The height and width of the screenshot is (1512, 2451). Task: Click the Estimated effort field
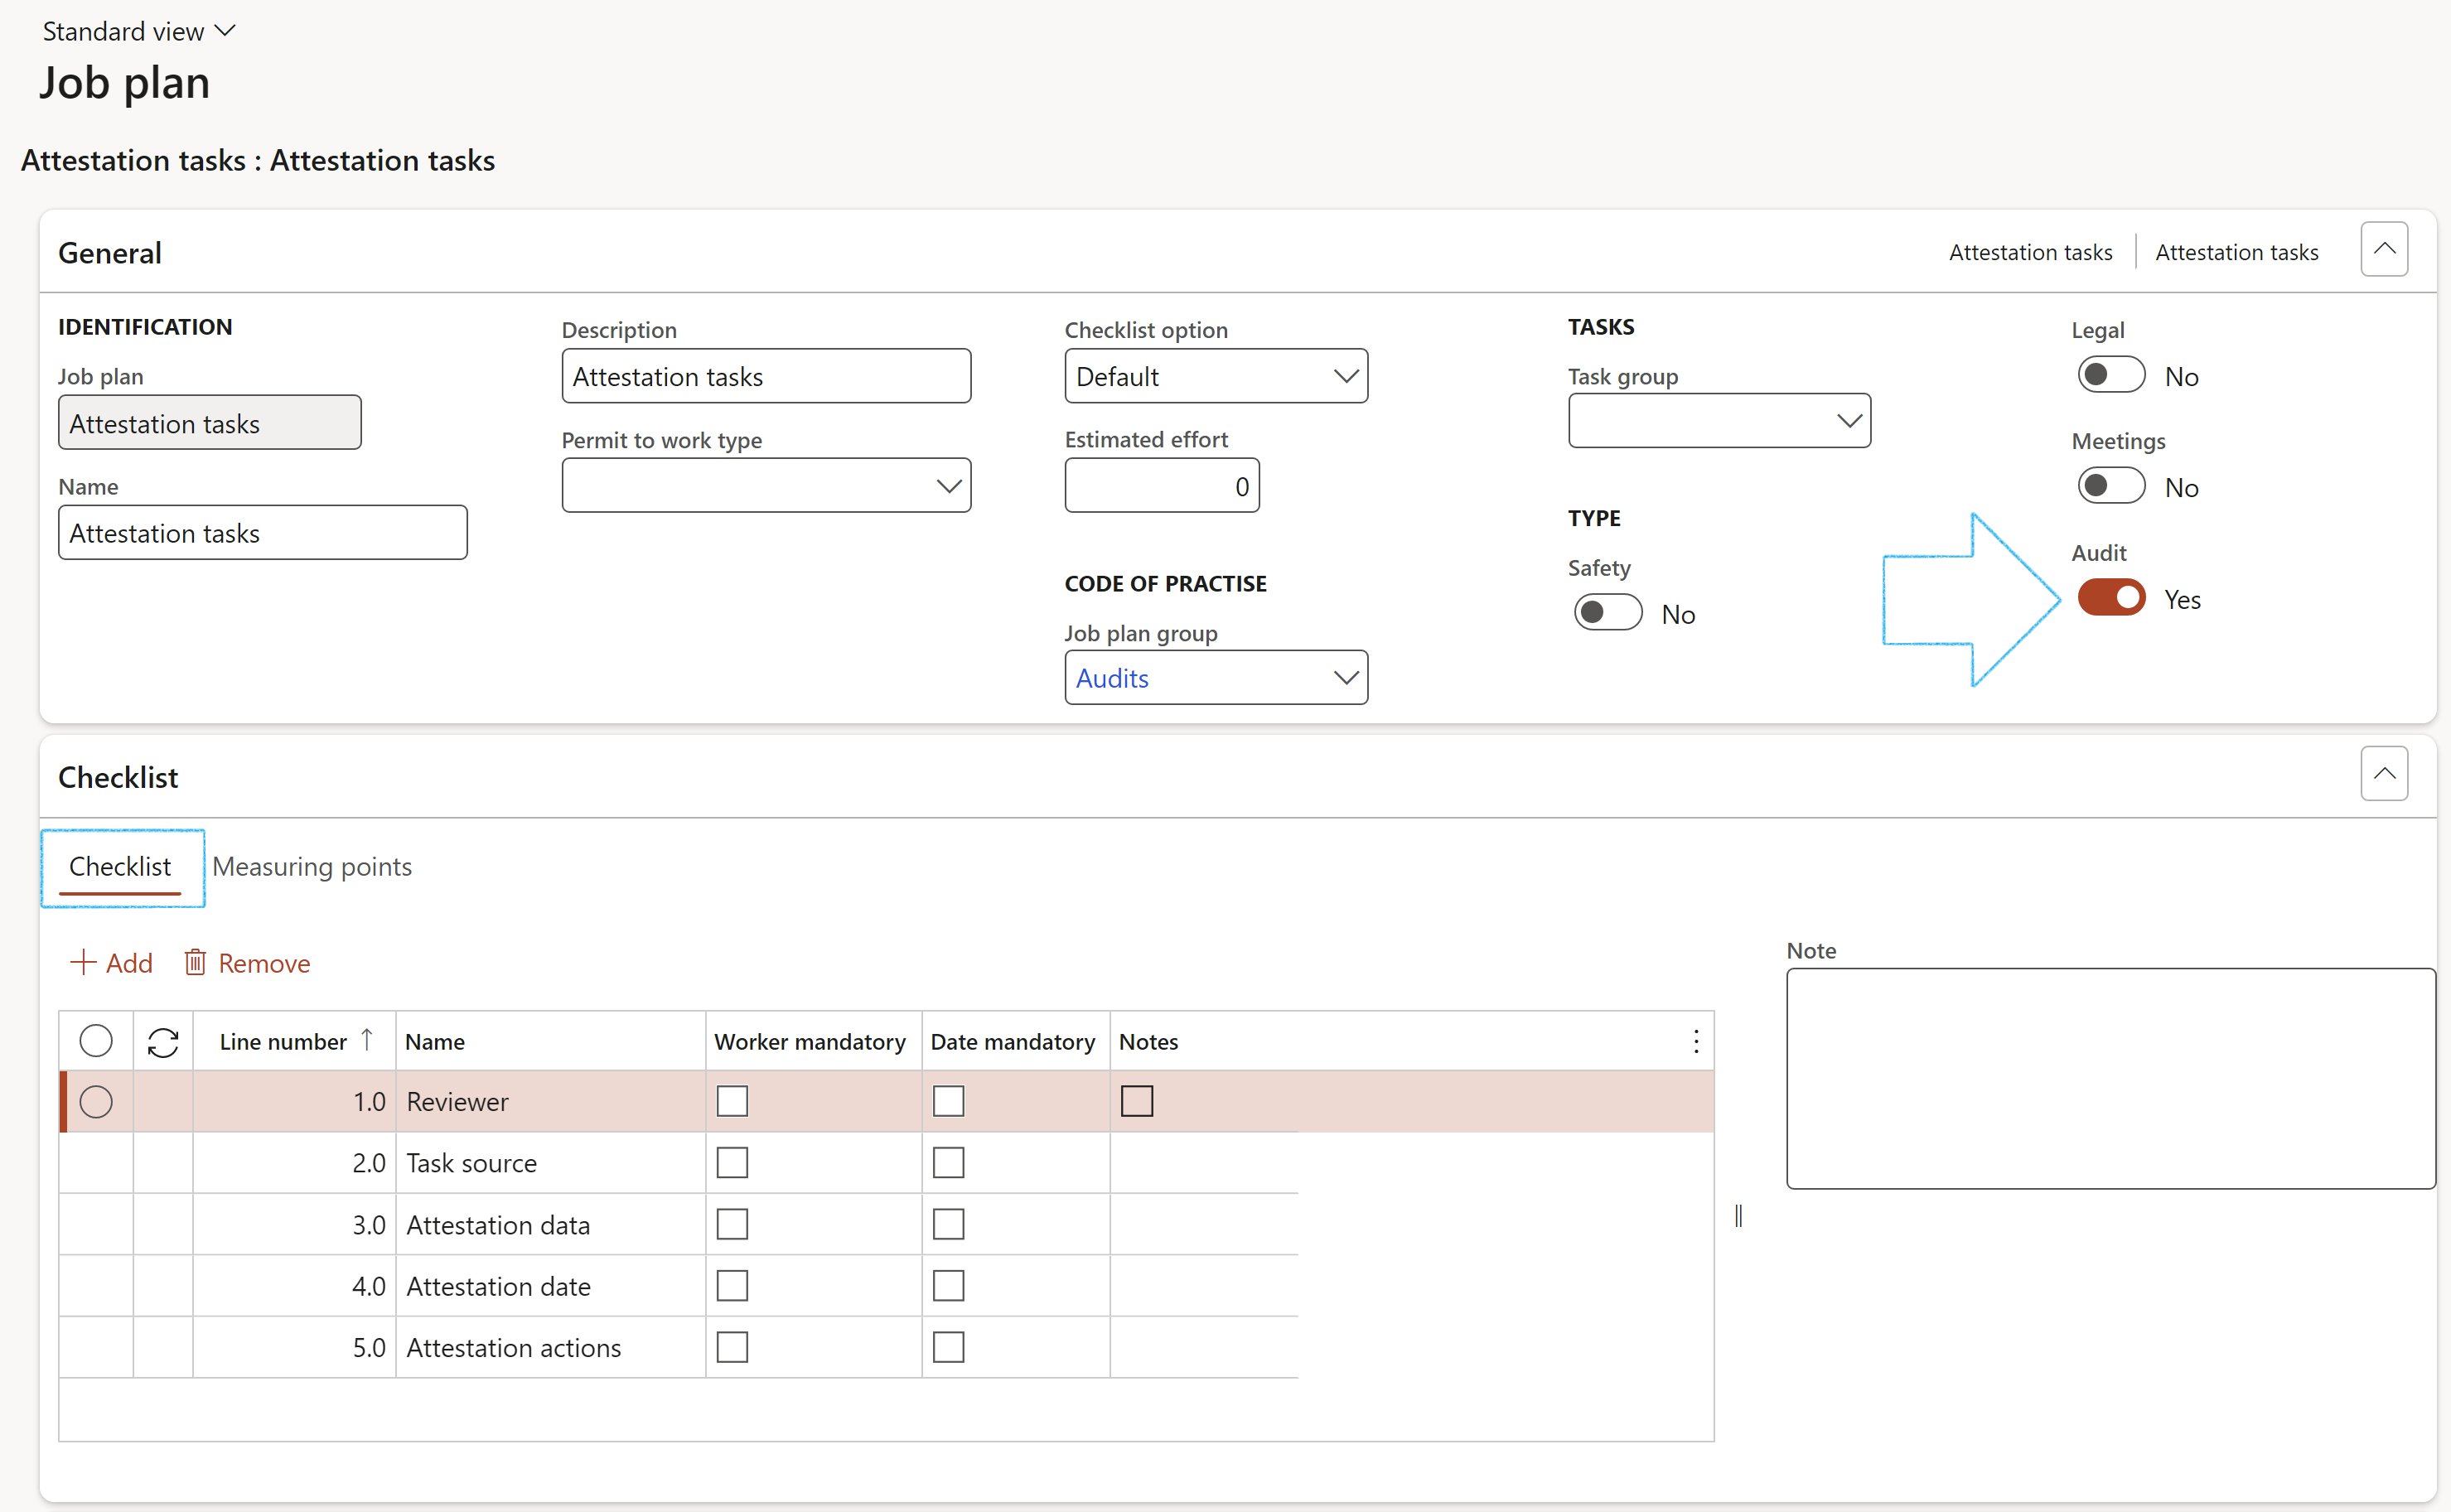click(x=1162, y=486)
